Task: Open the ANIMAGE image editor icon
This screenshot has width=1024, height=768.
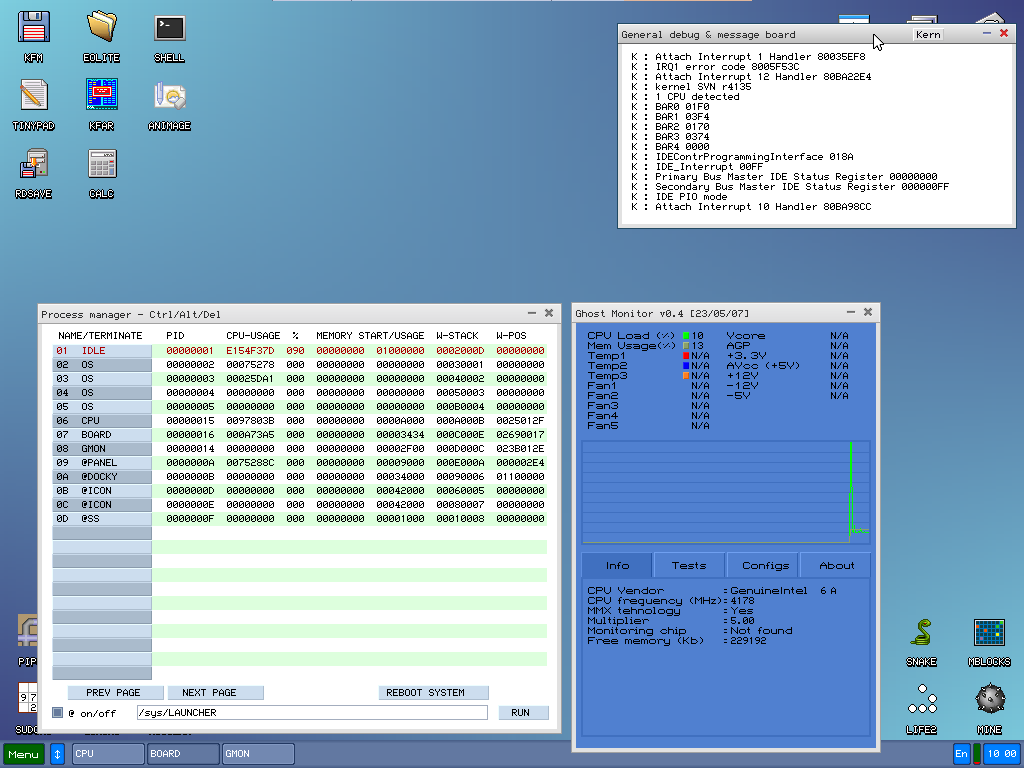Action: 169,97
